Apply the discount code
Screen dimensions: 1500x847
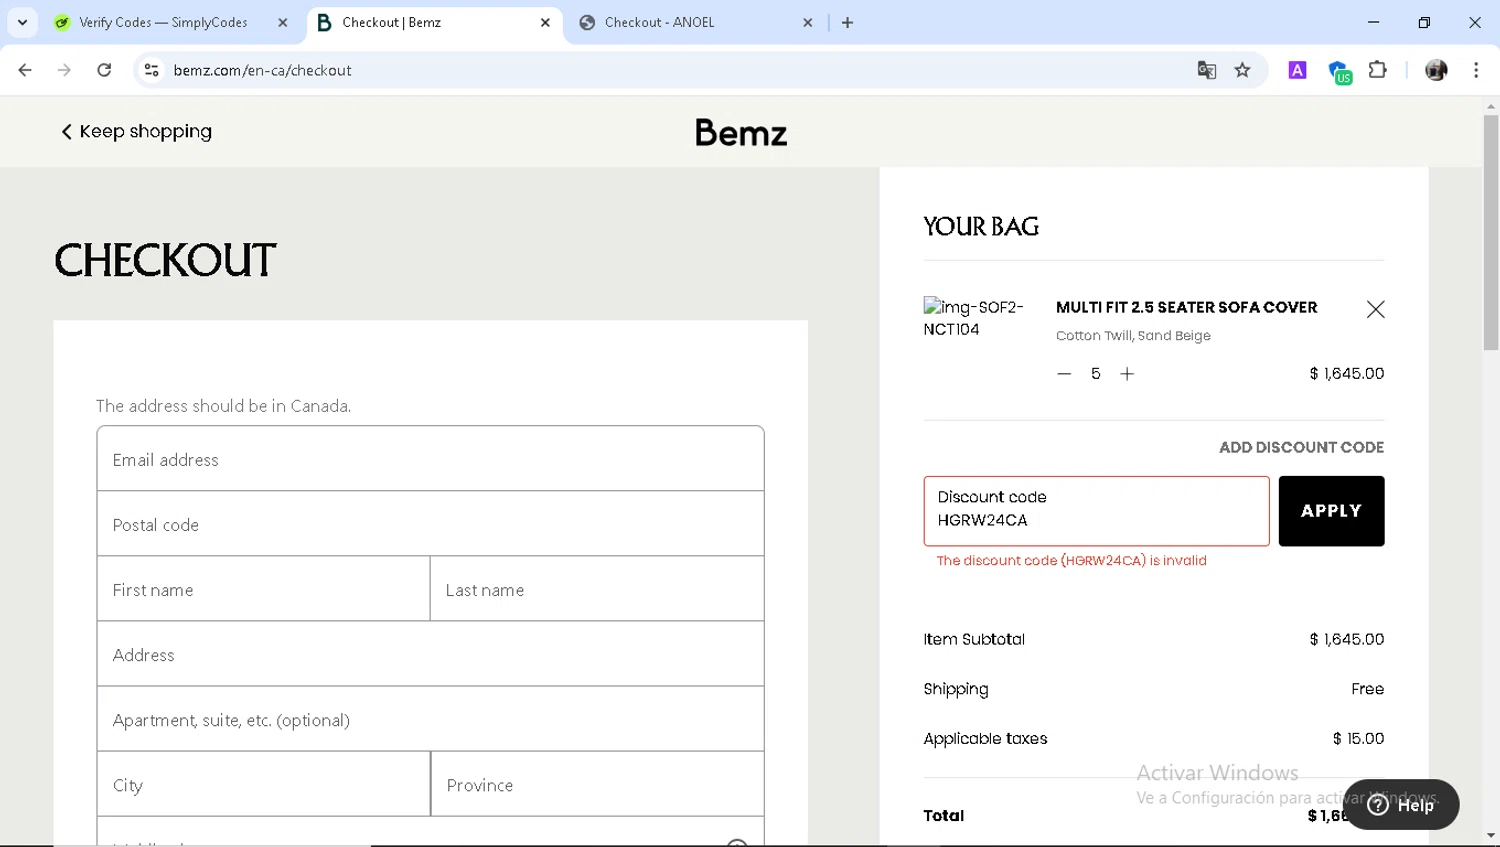click(x=1331, y=511)
